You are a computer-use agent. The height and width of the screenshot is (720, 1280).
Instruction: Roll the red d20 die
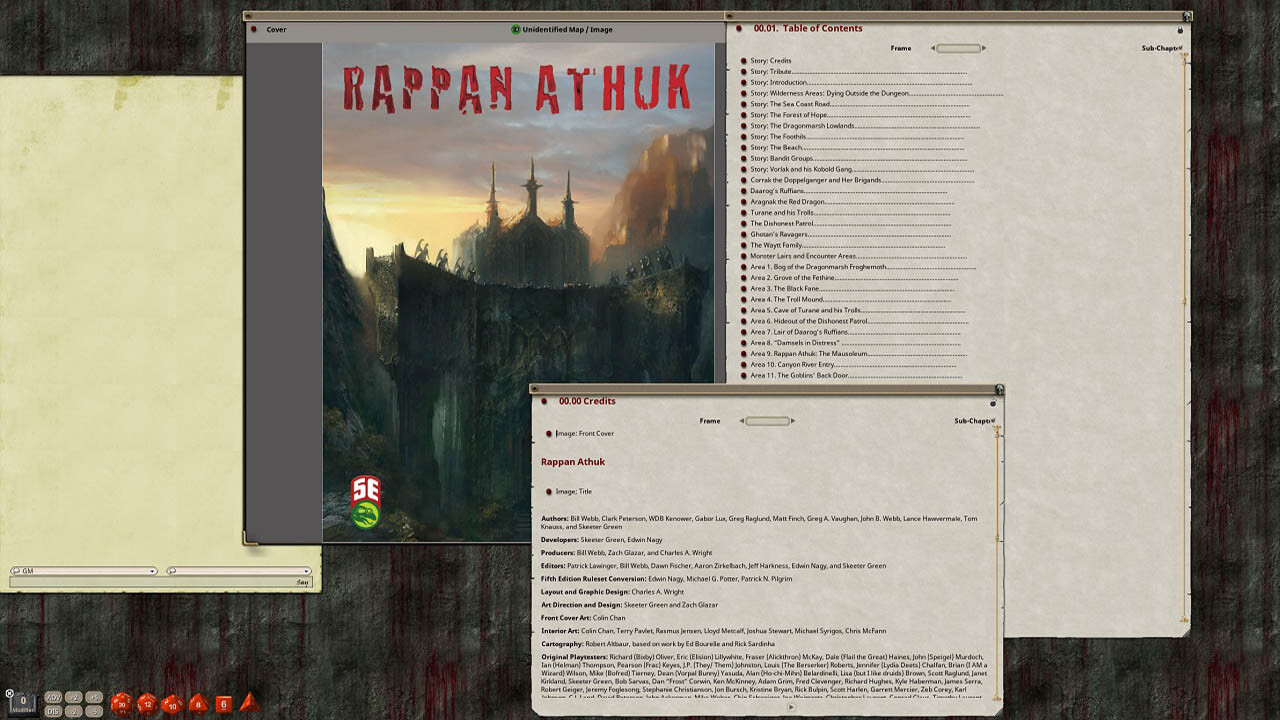(x=120, y=703)
